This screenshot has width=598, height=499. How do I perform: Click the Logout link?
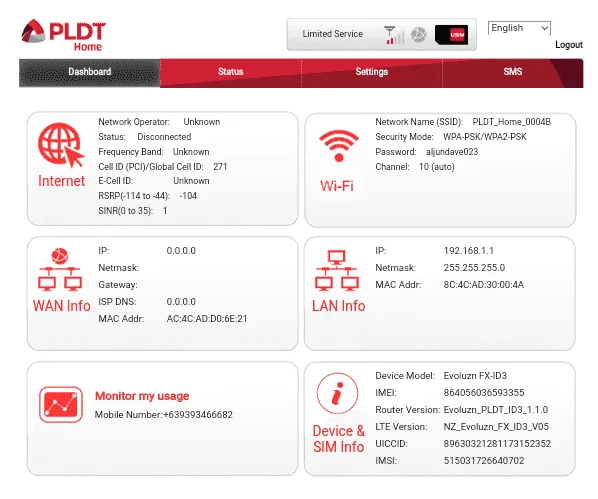point(569,45)
